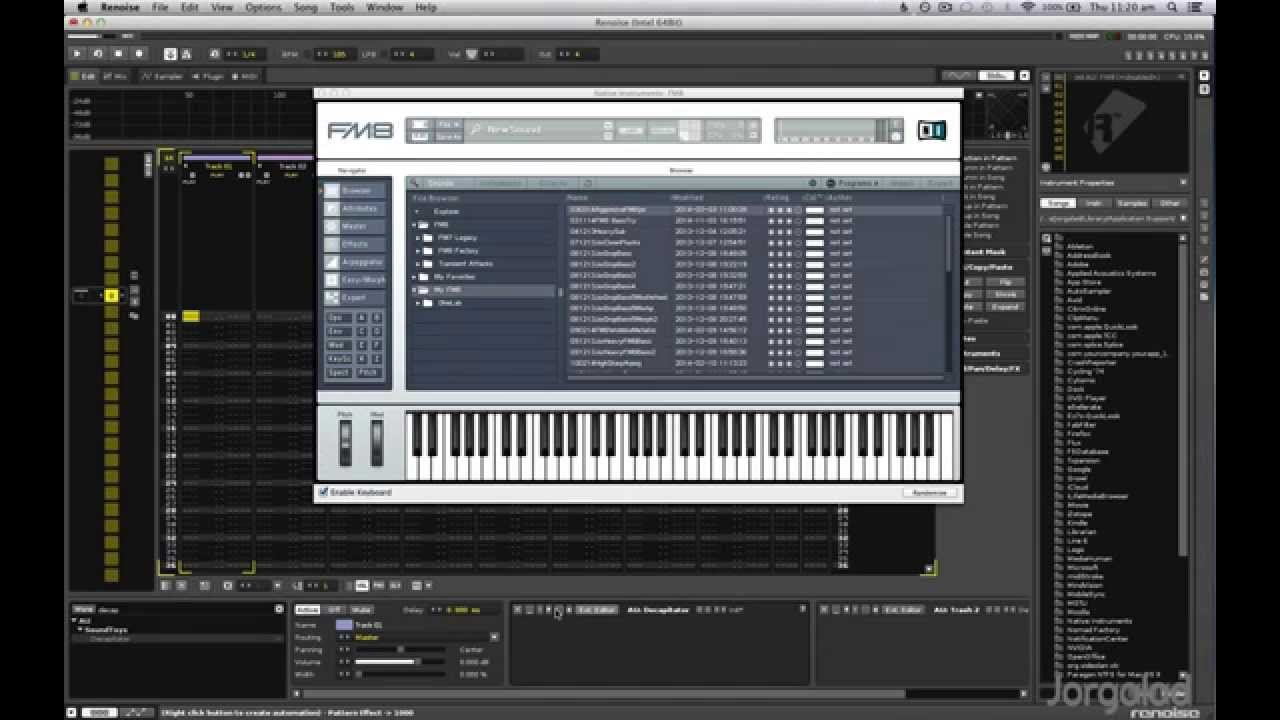Click the Wi-Fi icon in macOS menu bar
This screenshot has width=1280, height=720.
[1027, 7]
